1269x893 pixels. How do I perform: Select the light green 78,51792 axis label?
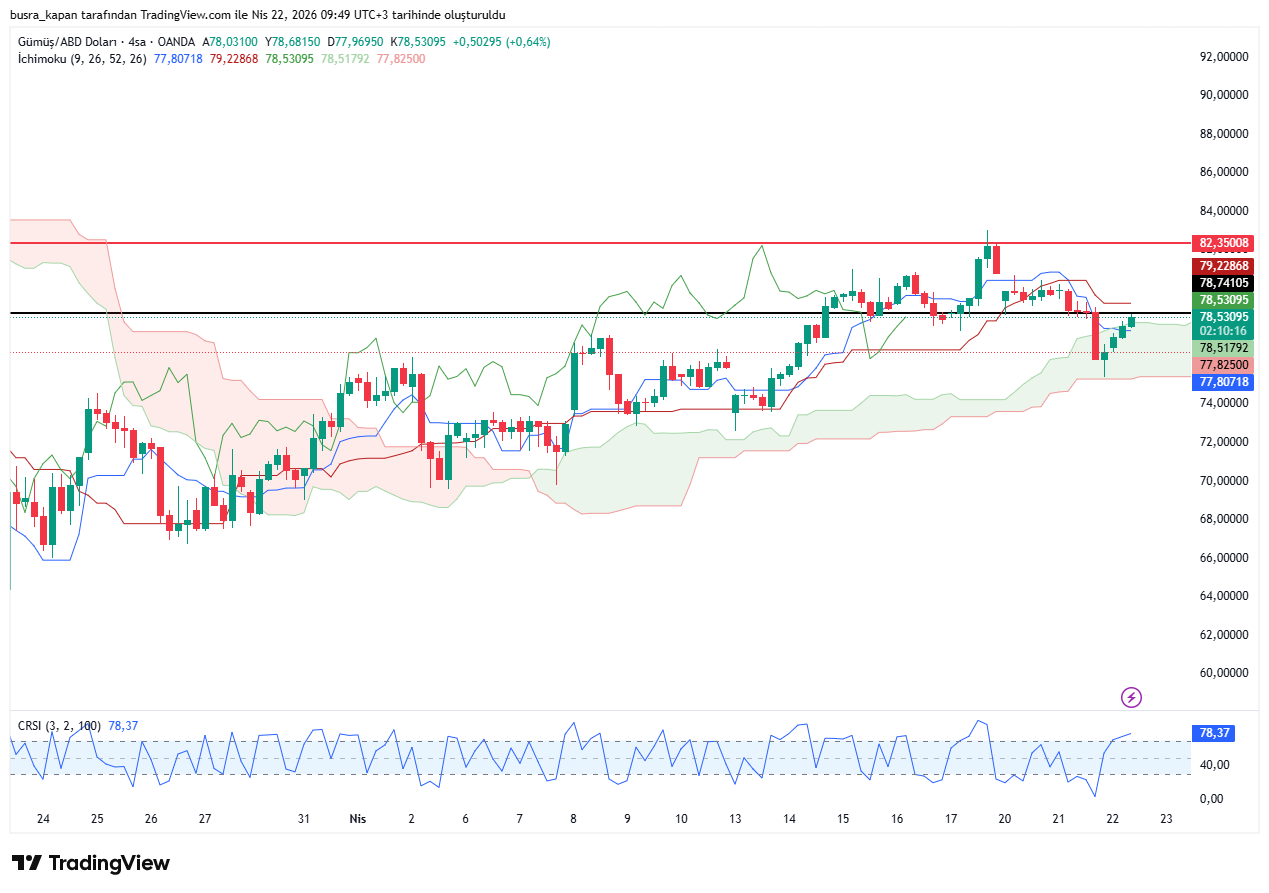[1223, 348]
